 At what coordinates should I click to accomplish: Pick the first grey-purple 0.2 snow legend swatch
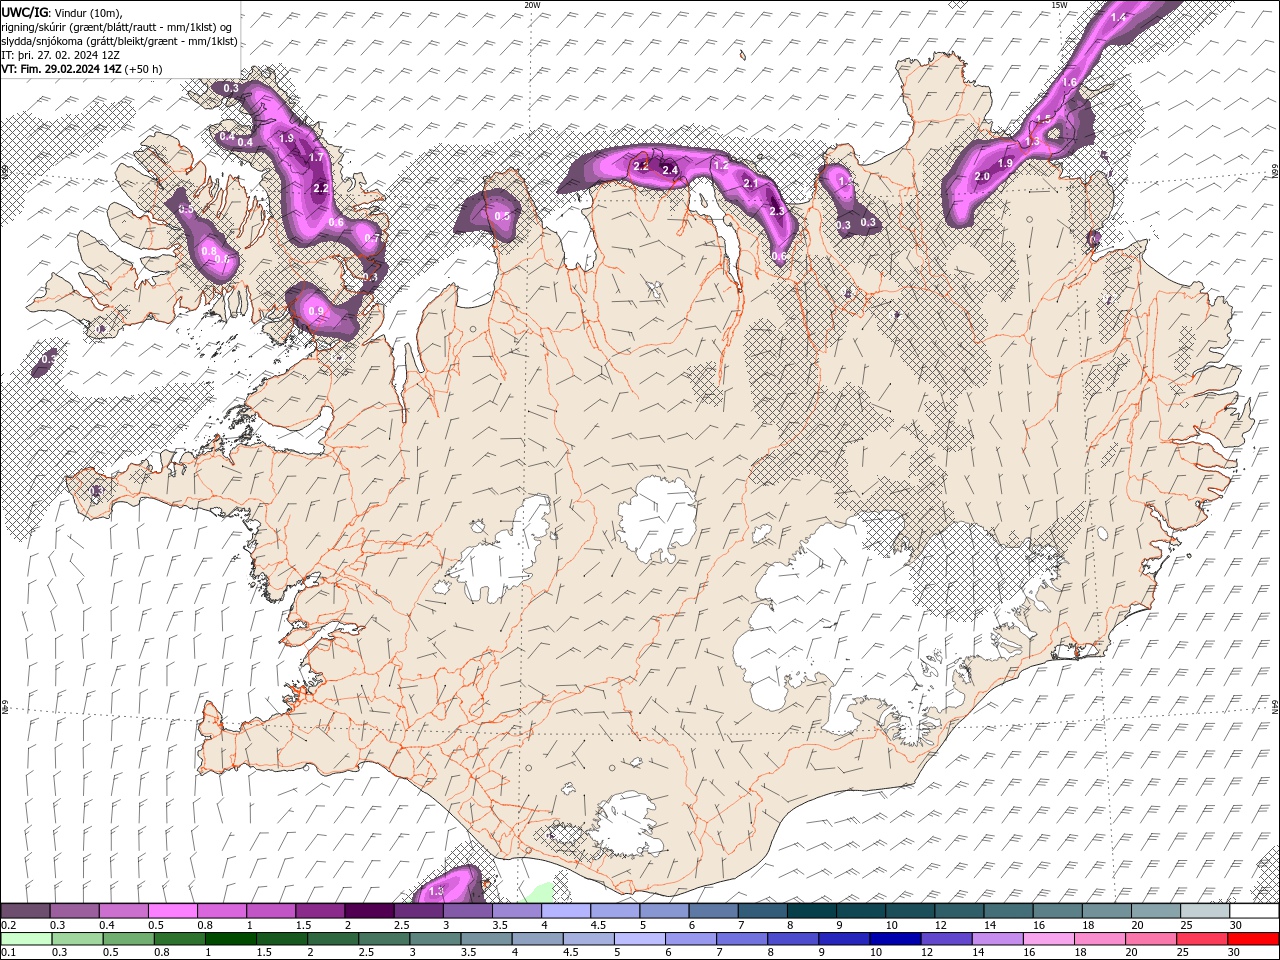coord(25,911)
